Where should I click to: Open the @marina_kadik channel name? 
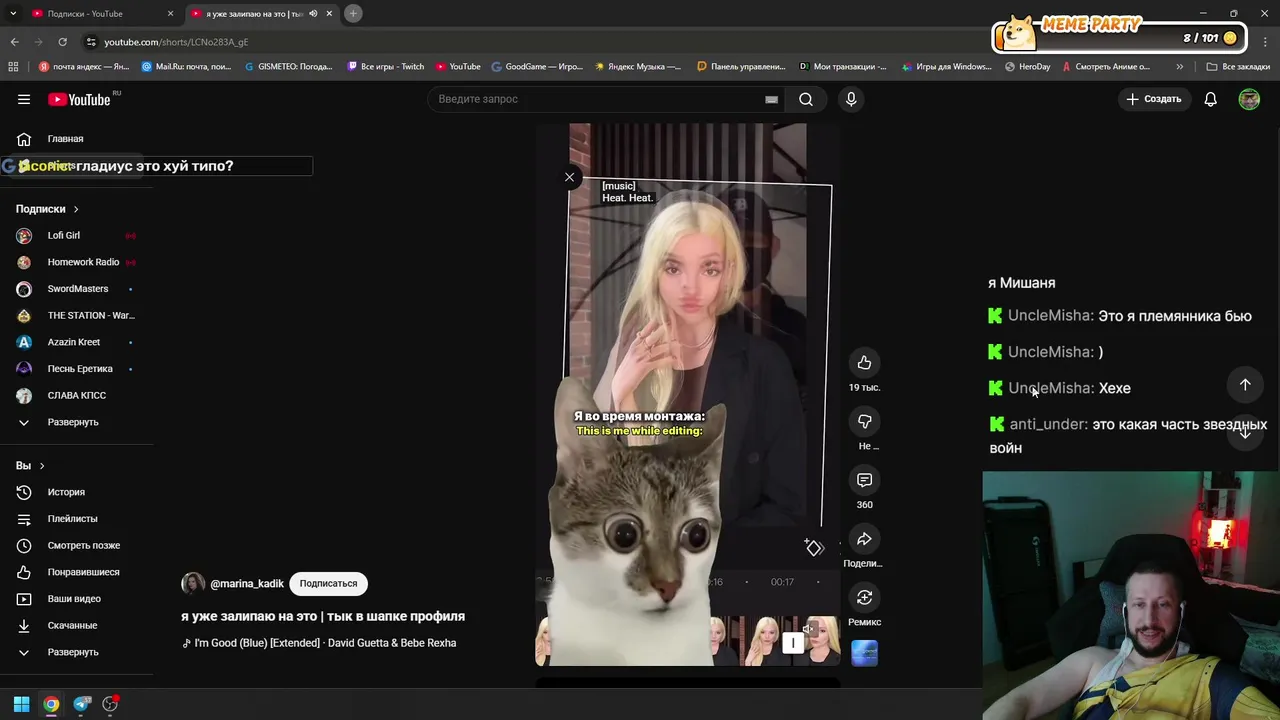[247, 584]
